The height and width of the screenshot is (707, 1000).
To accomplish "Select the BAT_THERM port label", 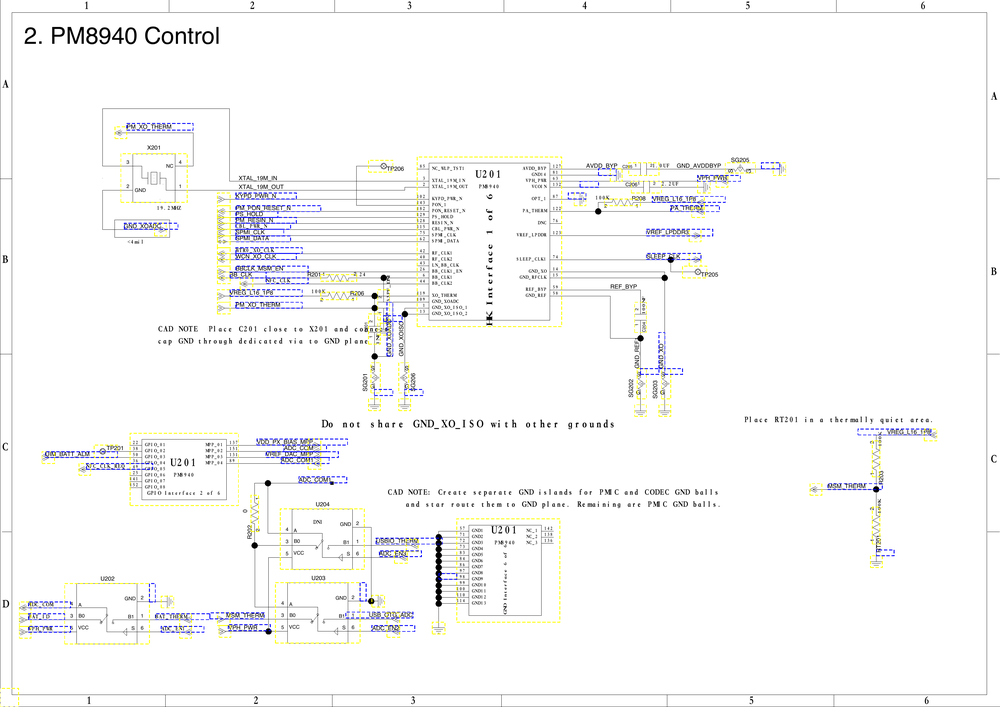I will tap(172, 616).
